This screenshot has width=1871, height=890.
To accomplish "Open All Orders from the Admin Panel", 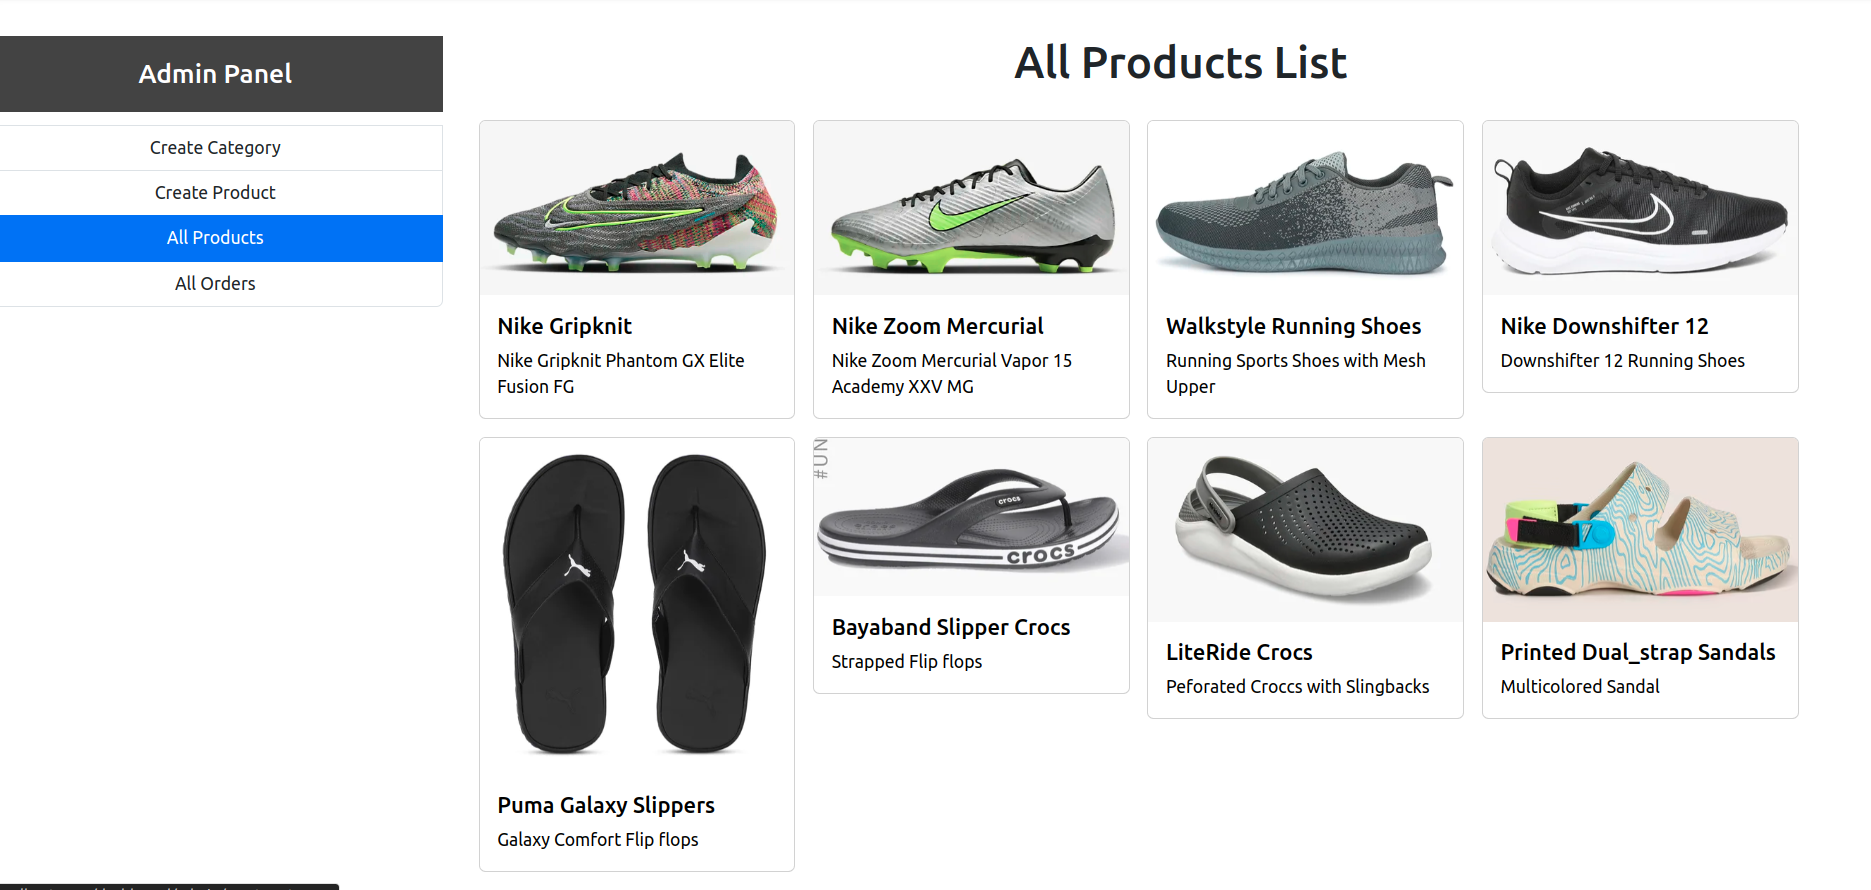I will tap(215, 283).
